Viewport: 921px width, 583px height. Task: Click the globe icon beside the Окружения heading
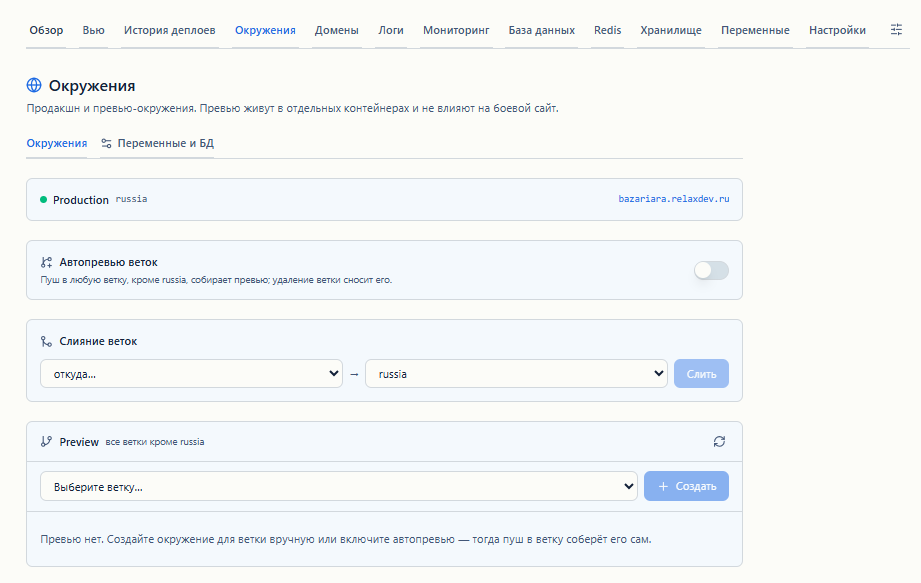(x=34, y=85)
